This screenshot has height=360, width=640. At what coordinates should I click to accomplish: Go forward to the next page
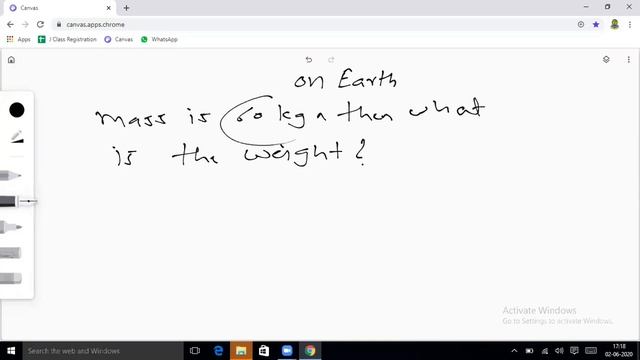click(25, 24)
